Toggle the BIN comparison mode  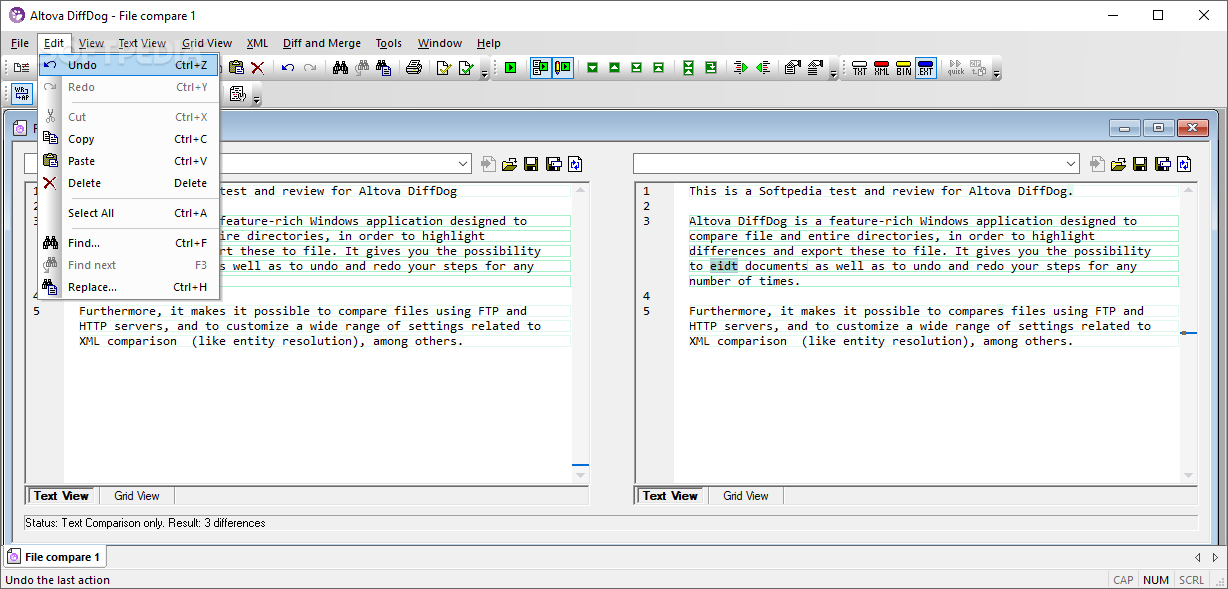pyautogui.click(x=904, y=67)
